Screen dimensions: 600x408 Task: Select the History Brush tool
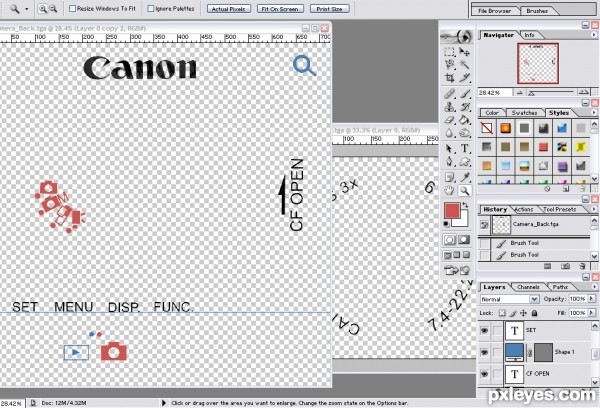(x=464, y=107)
